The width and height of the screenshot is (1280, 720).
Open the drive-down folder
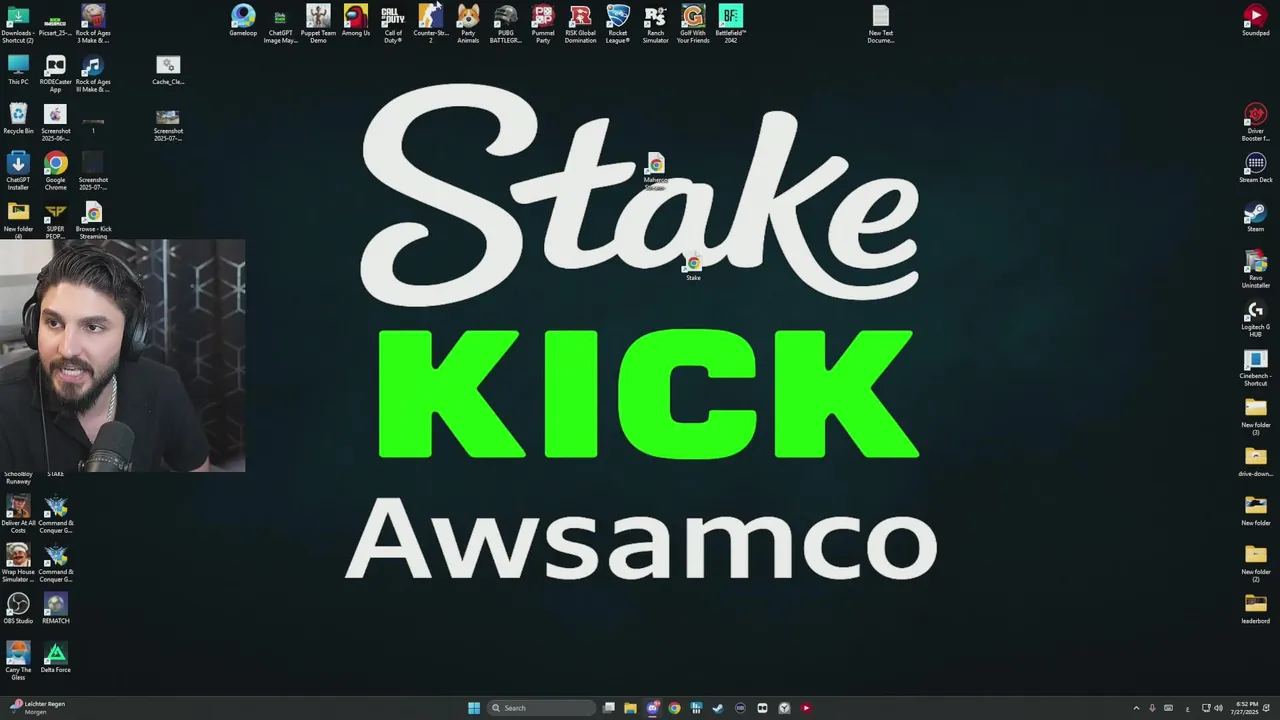pyautogui.click(x=1255, y=462)
